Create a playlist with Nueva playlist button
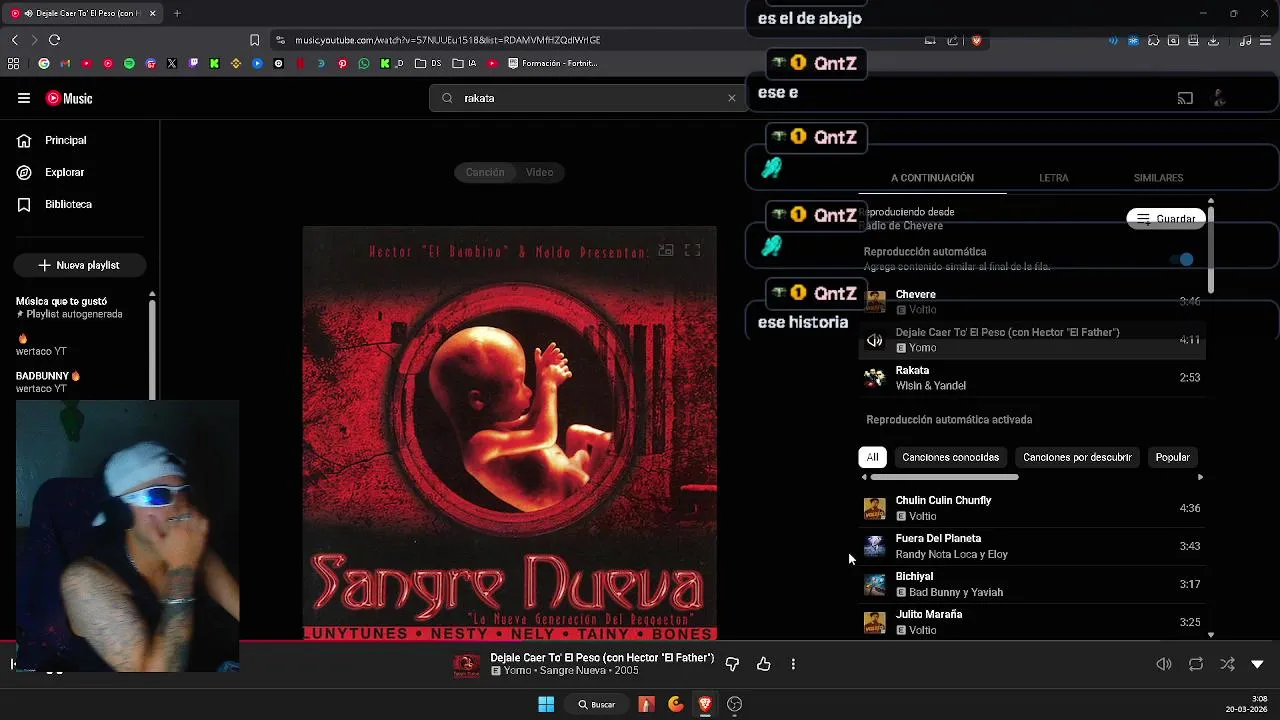 click(79, 265)
